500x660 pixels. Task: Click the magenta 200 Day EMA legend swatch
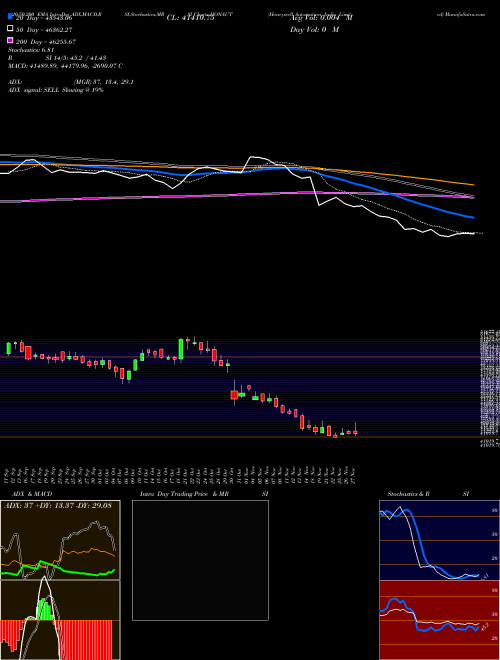[10, 40]
